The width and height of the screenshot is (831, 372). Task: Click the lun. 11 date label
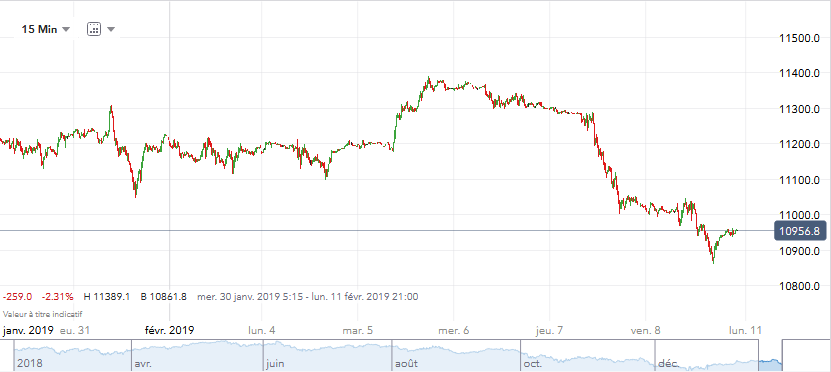click(746, 331)
